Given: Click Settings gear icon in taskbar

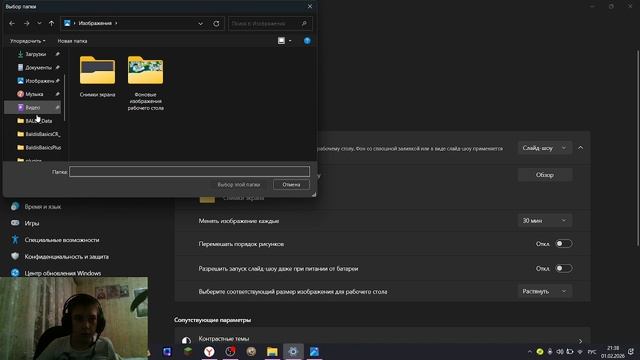Looking at the screenshot, I should (293, 351).
